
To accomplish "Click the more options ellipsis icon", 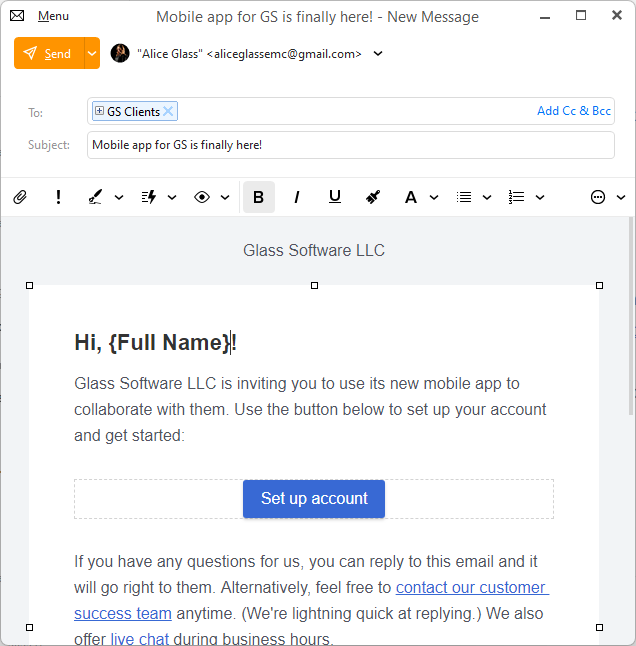I will click(598, 197).
